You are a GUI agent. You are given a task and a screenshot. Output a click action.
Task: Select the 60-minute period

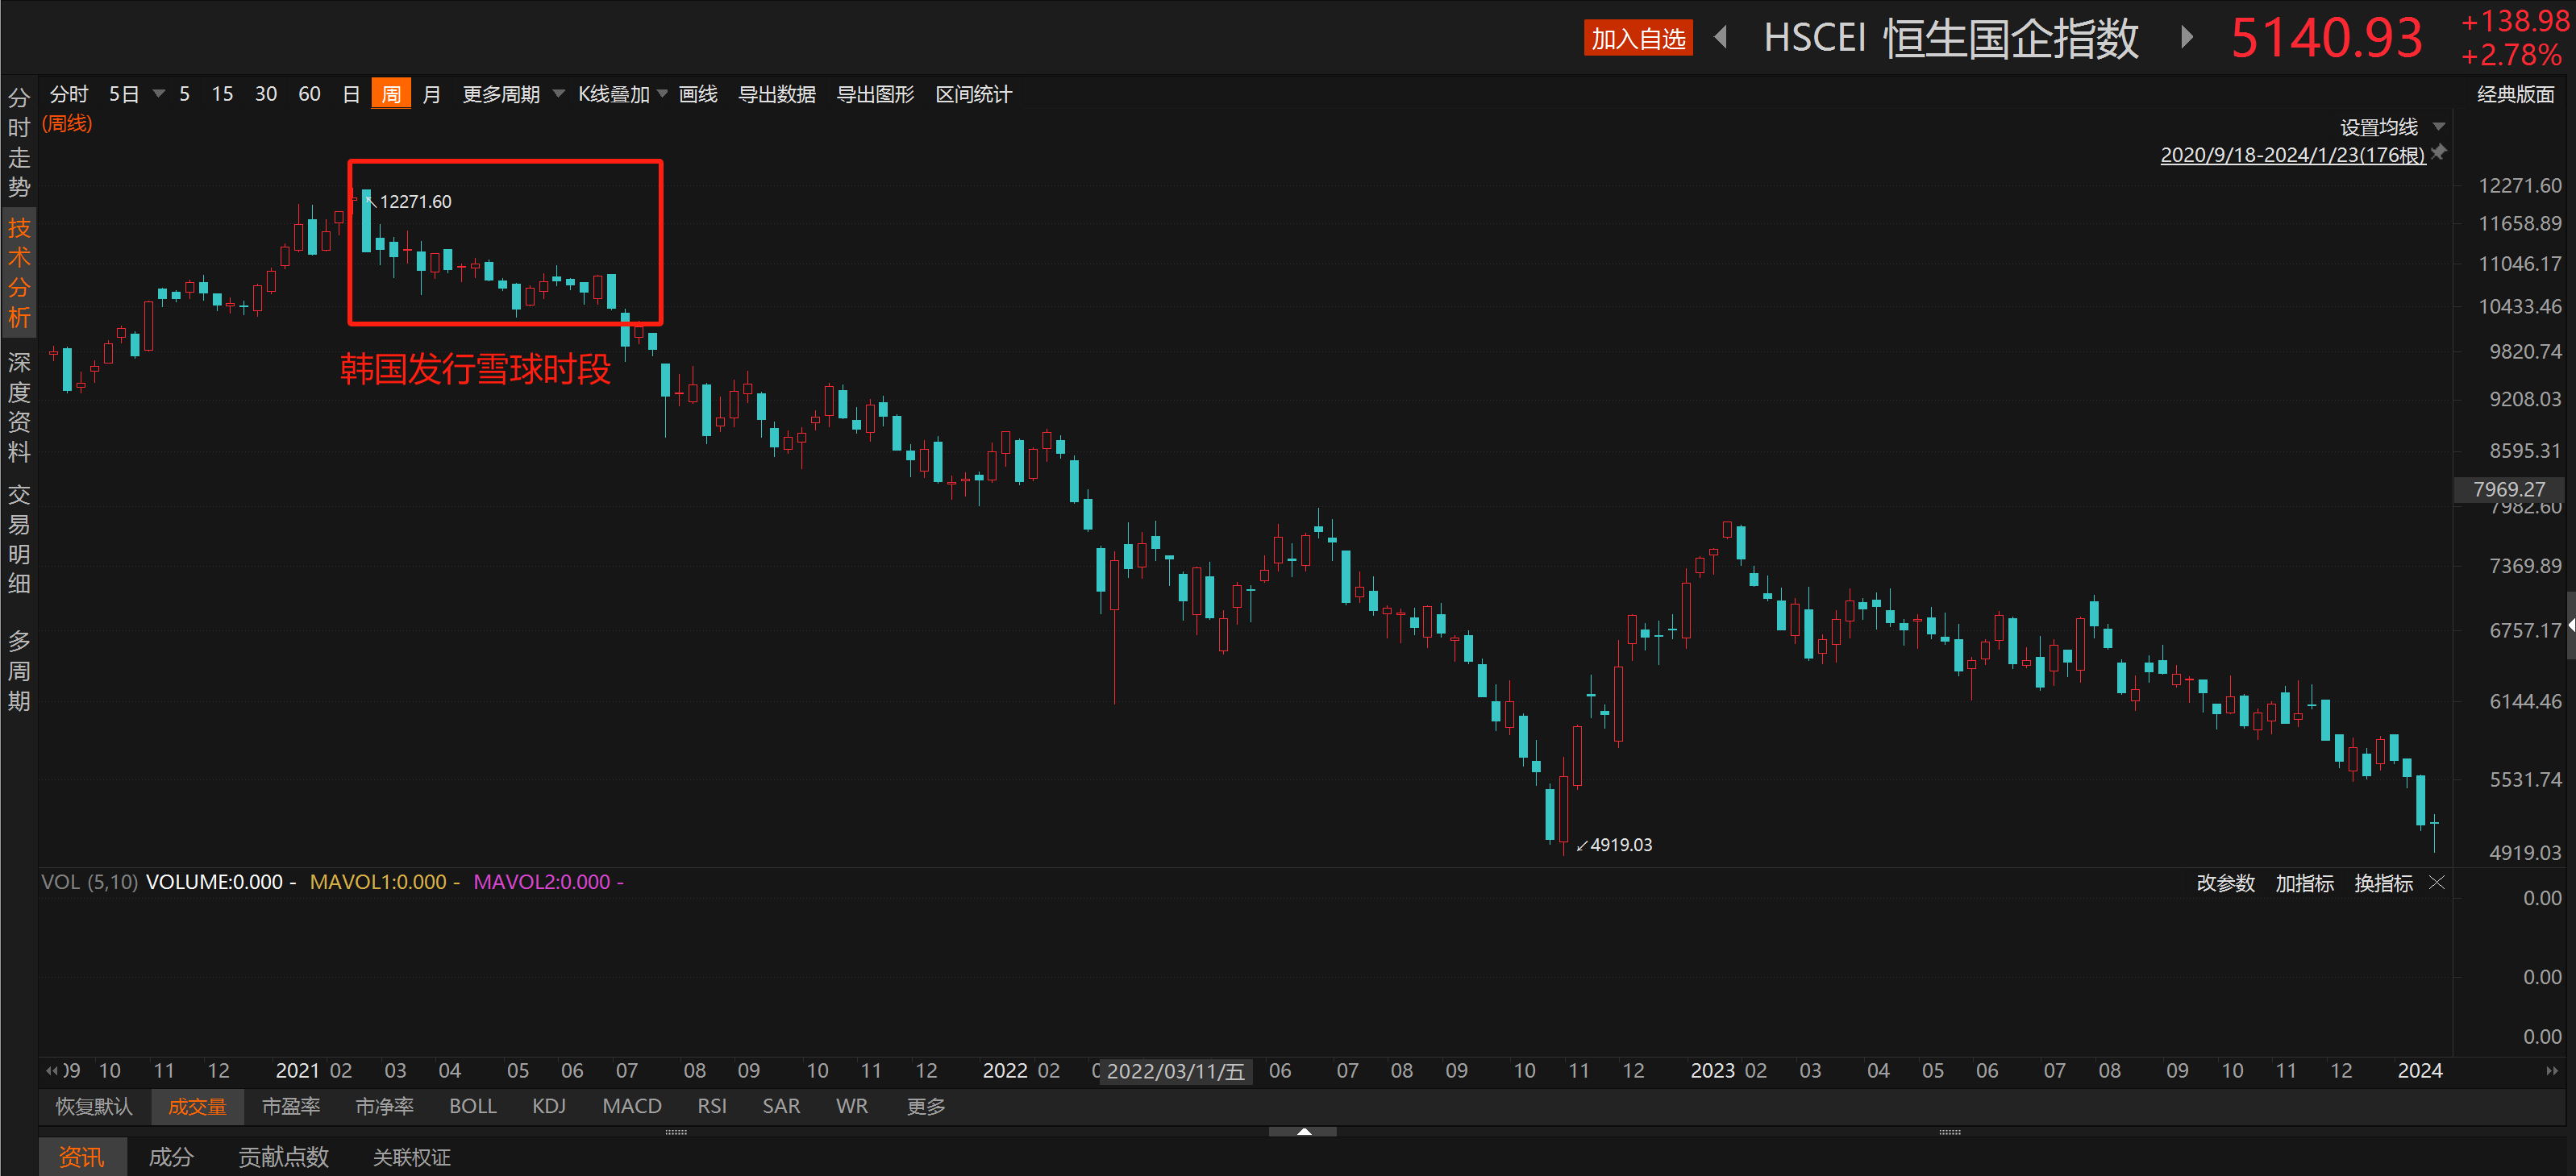(x=309, y=94)
